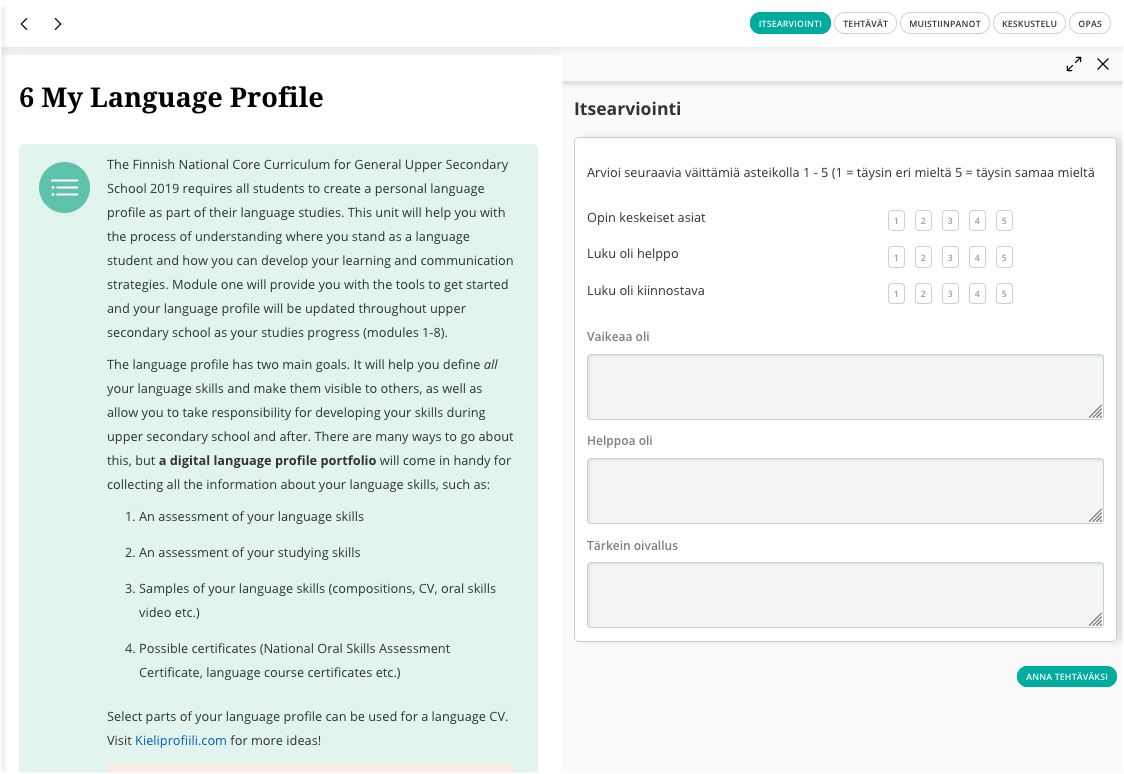The height and width of the screenshot is (774, 1124).
Task: Rate 'Opin keskeiset asiat' as 1
Action: 897,221
